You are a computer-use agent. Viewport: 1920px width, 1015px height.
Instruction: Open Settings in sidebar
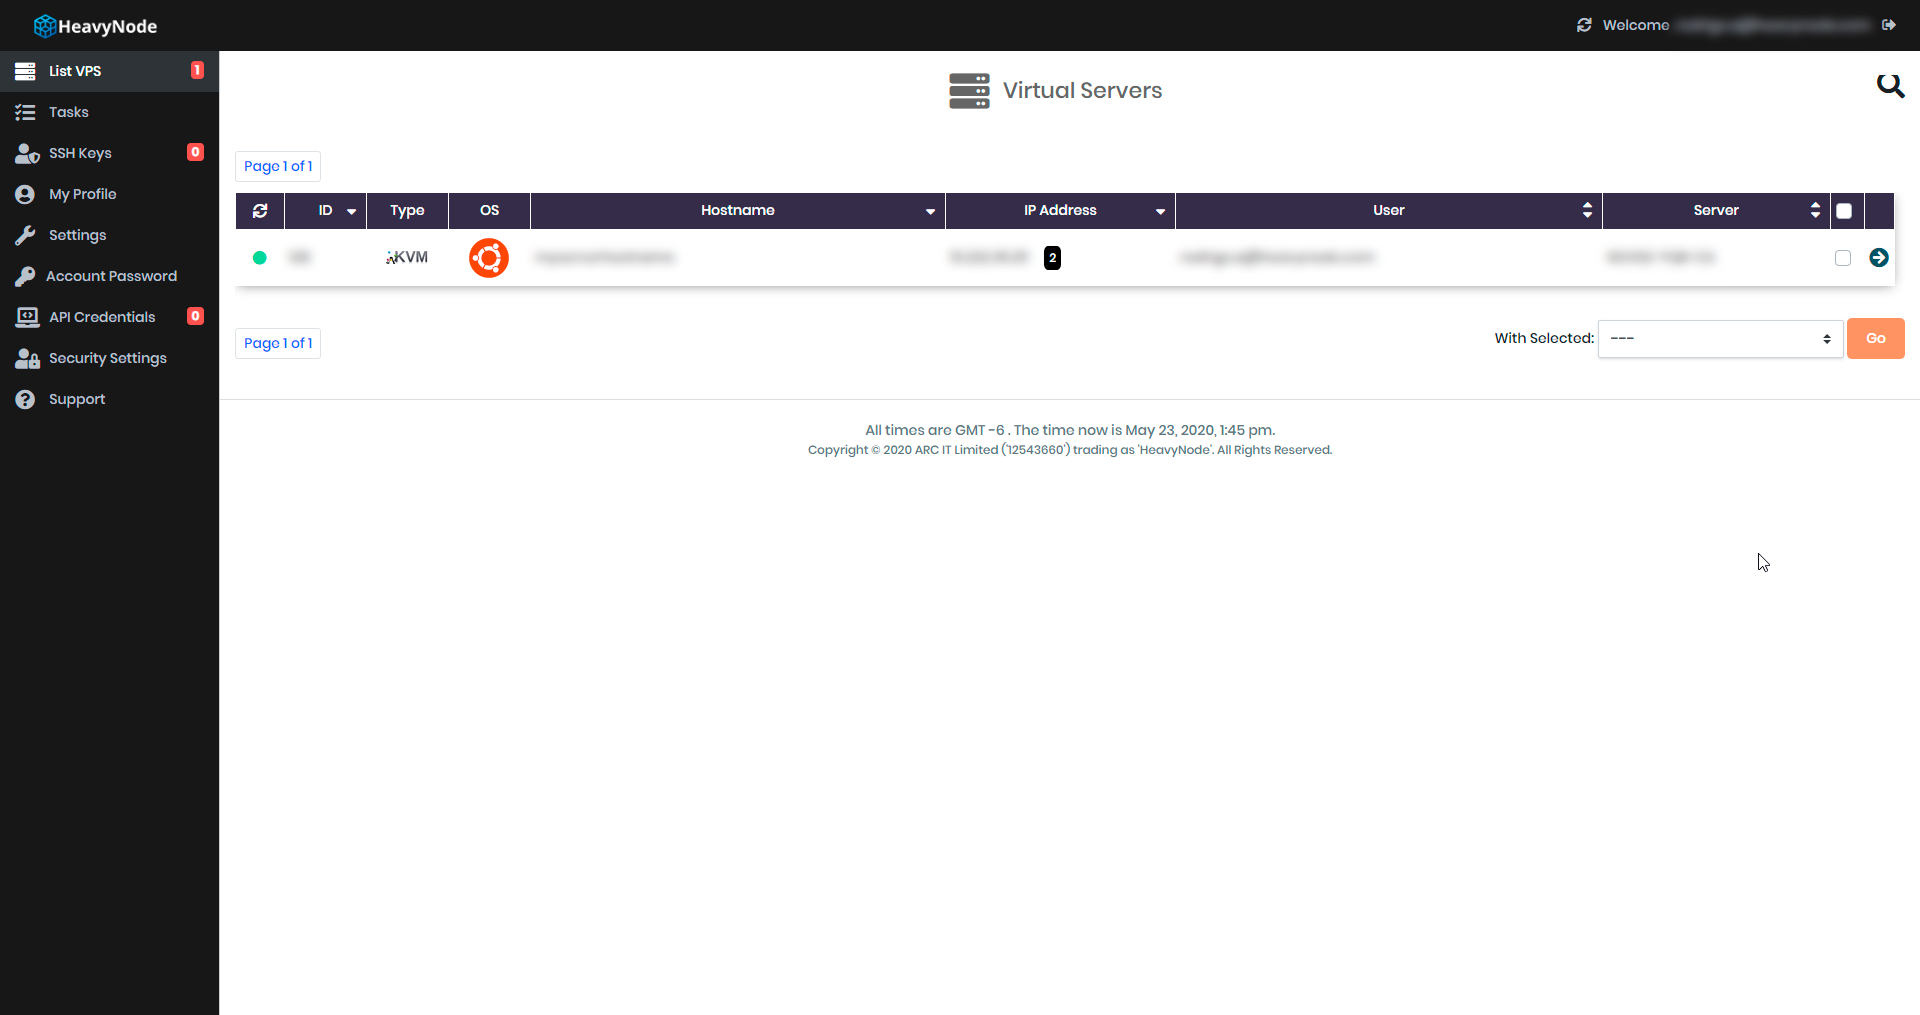(109, 235)
